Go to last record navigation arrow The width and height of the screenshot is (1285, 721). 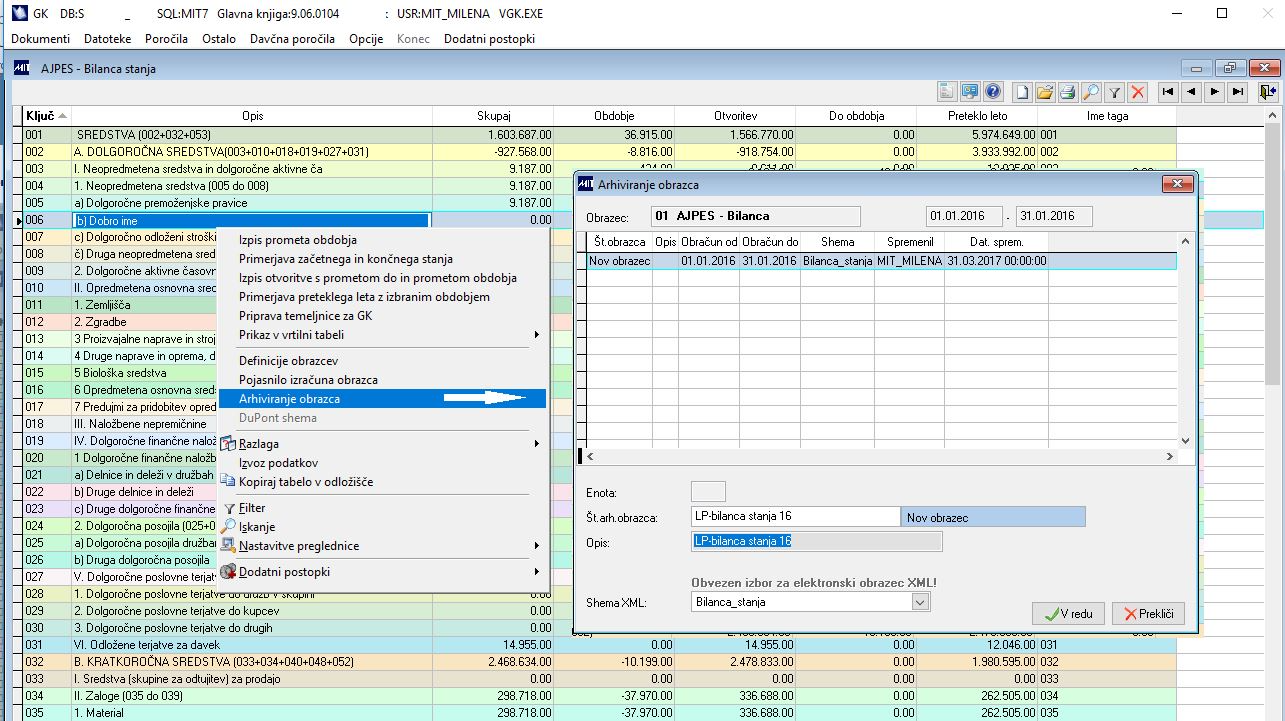pyautogui.click(x=1239, y=92)
